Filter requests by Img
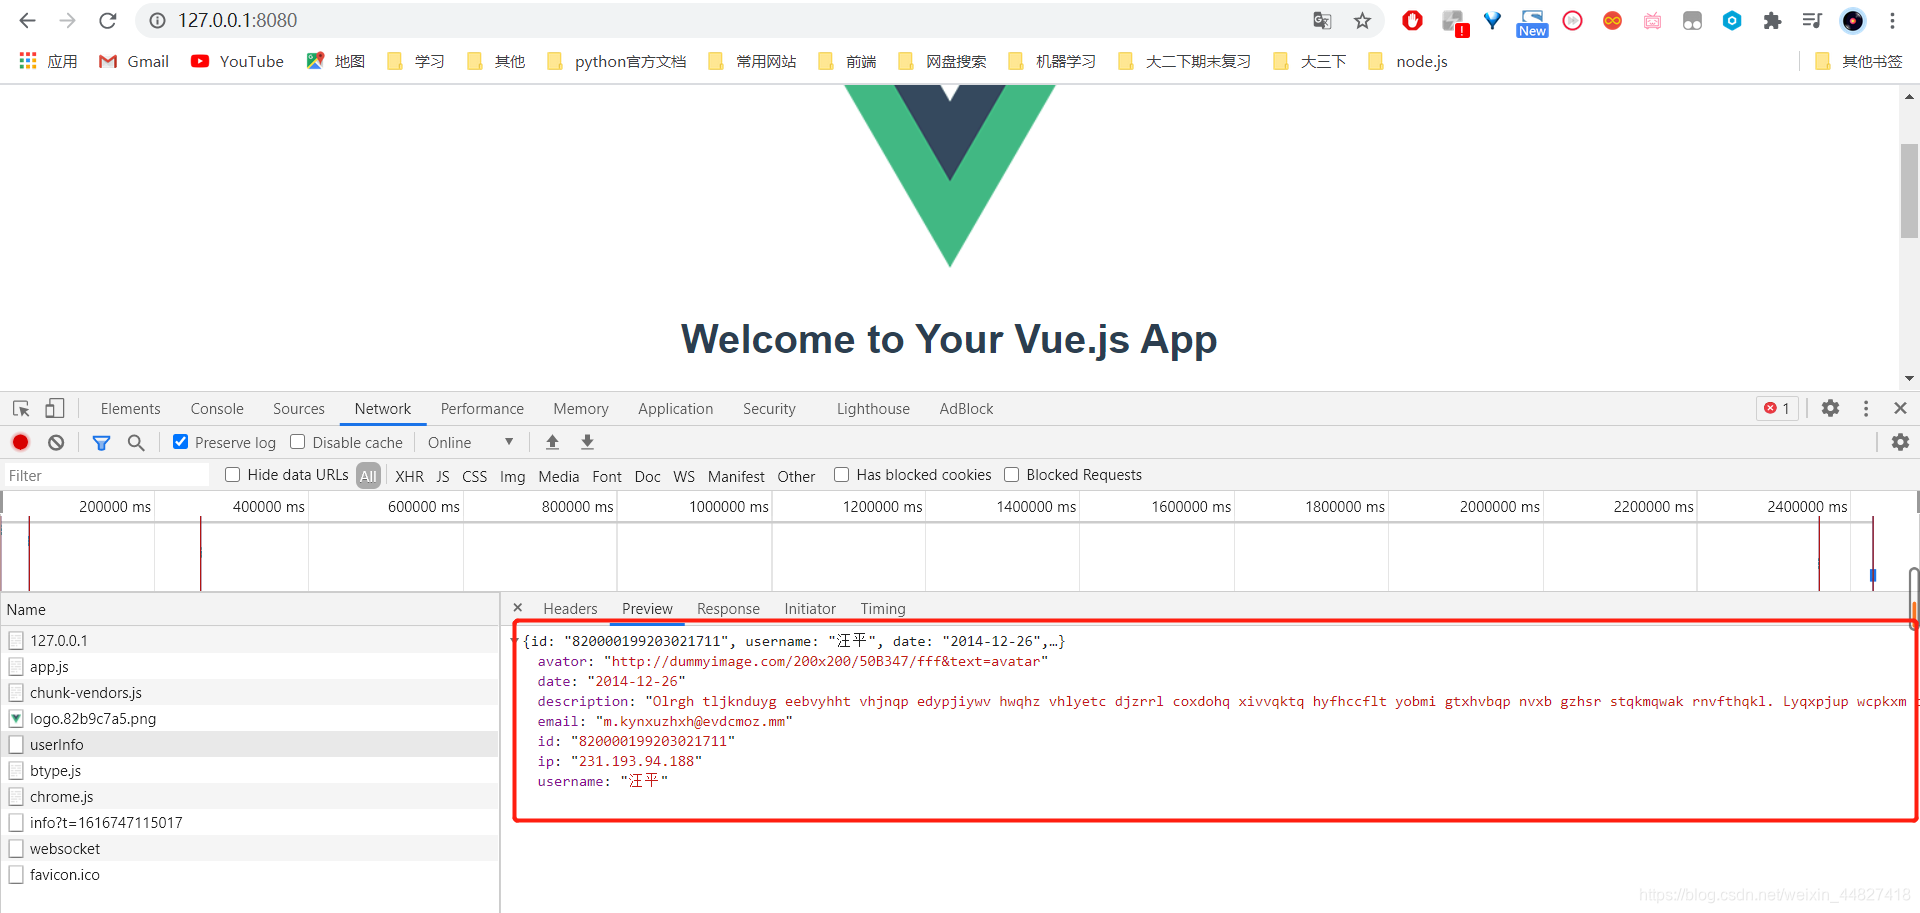1920x913 pixels. point(513,476)
